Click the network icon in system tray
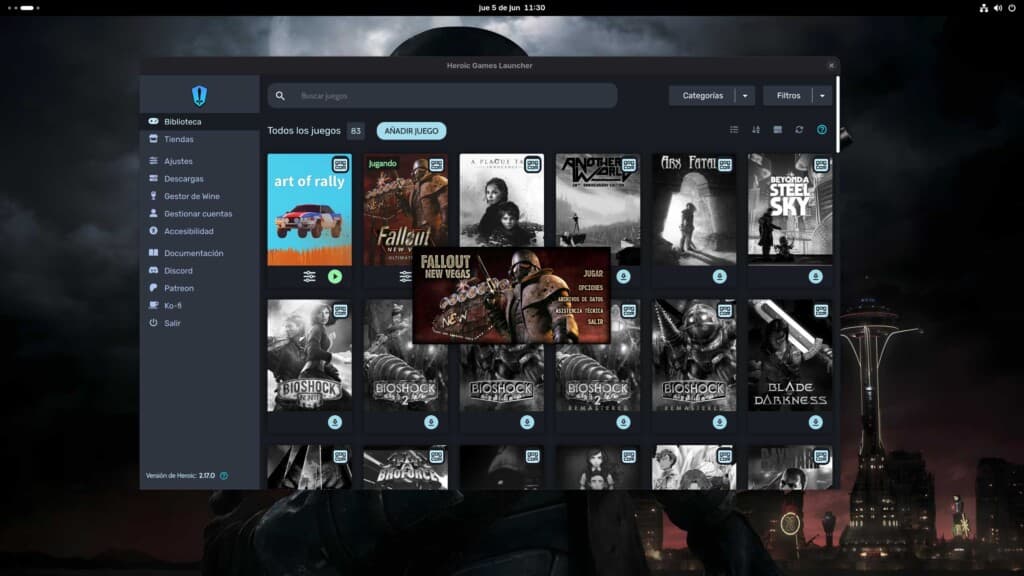 pos(984,8)
